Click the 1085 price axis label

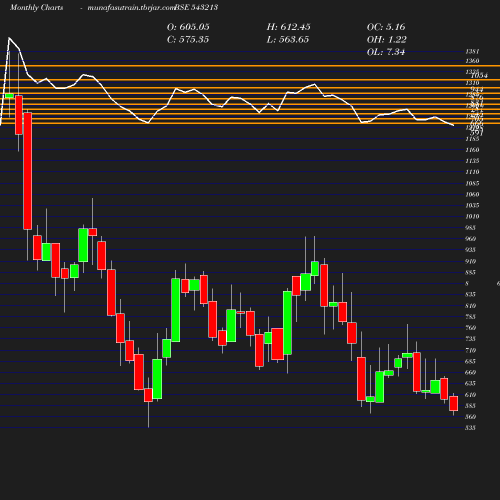pyautogui.click(x=472, y=183)
